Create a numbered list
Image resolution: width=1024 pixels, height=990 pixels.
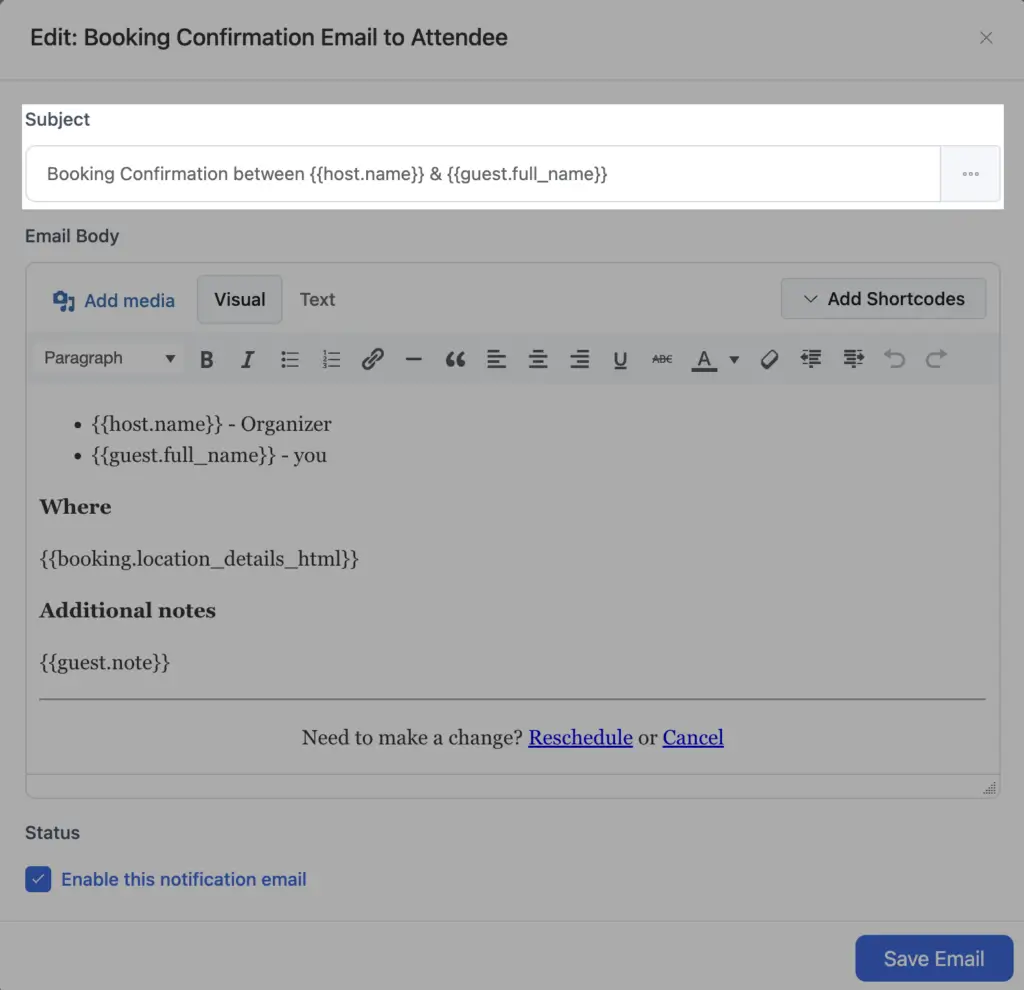click(331, 359)
